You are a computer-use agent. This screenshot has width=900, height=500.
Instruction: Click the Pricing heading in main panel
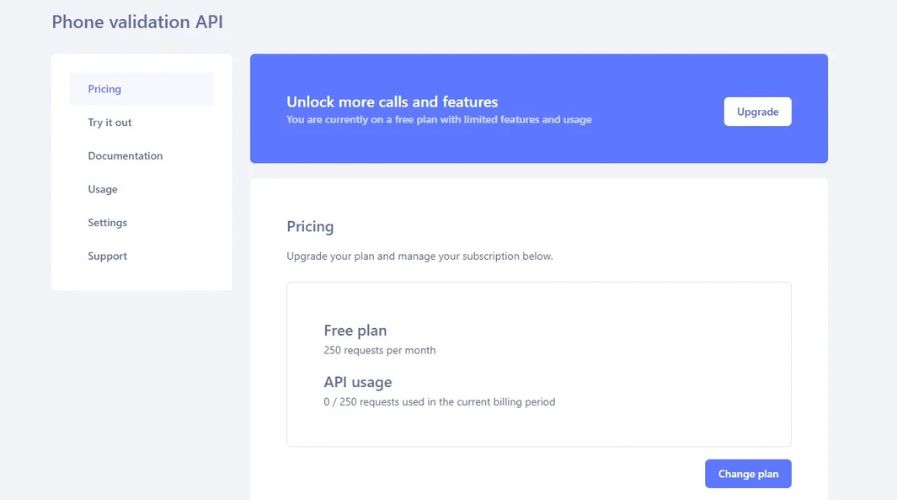click(310, 227)
